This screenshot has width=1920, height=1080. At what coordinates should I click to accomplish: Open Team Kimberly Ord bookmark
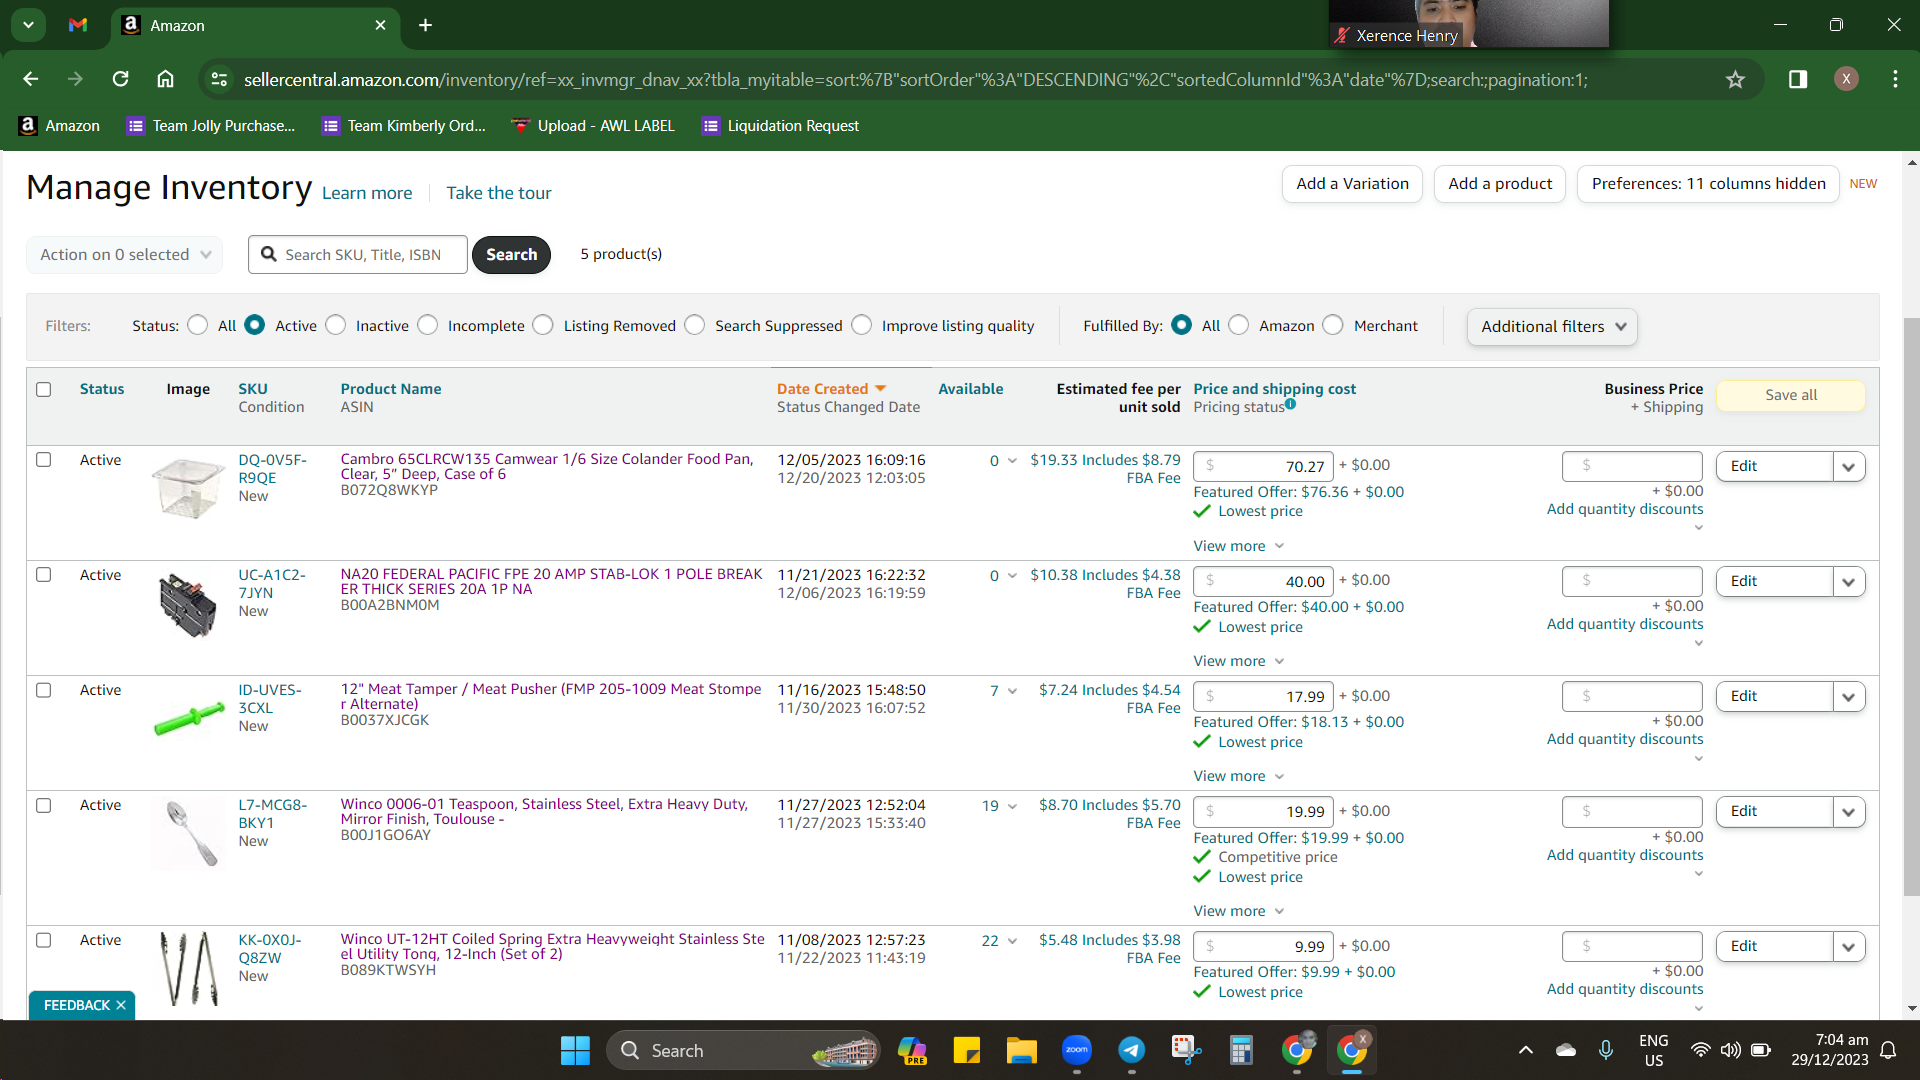tap(404, 126)
